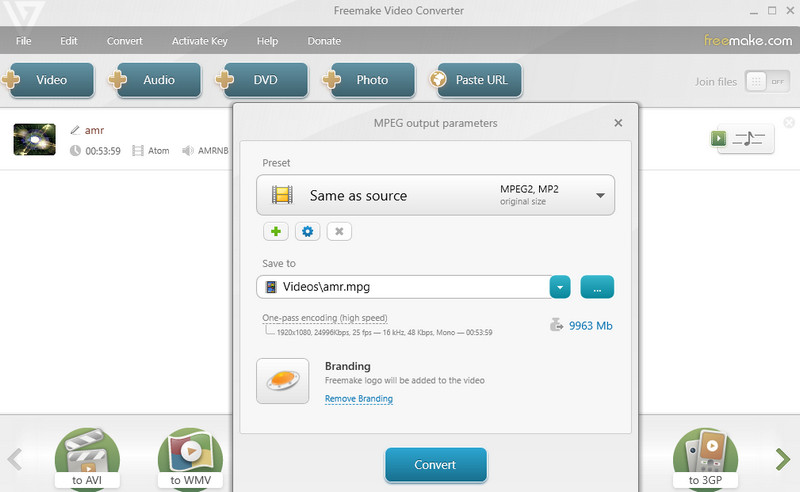Open the Edit menu

coord(69,41)
